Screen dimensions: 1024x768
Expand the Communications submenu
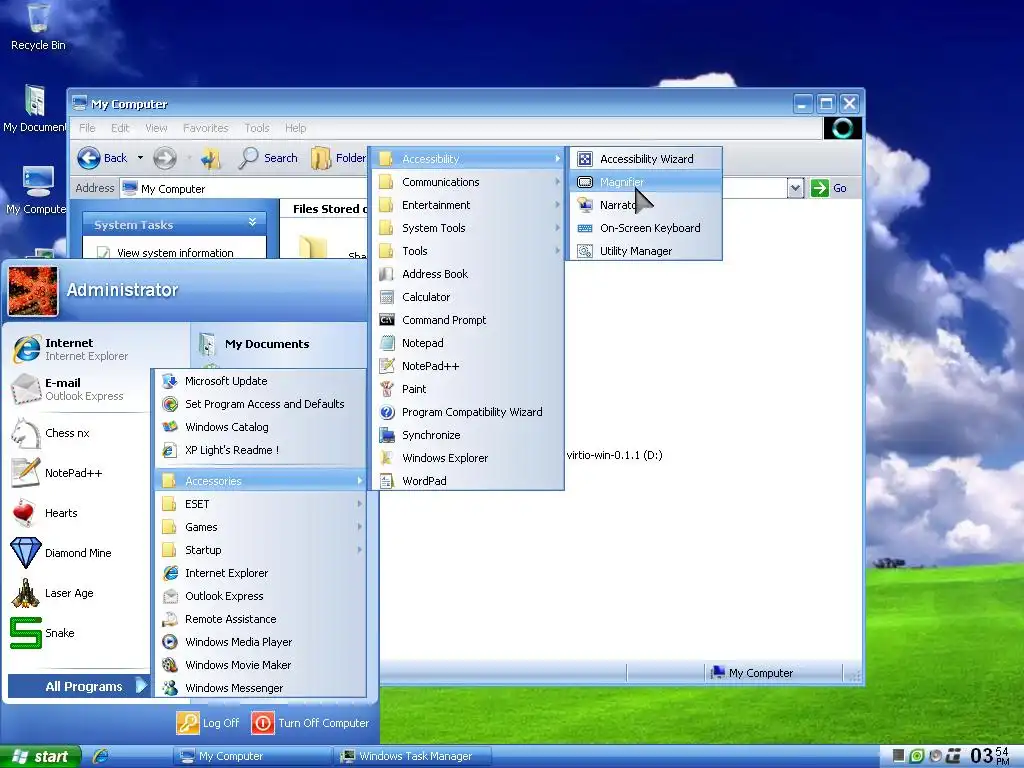click(x=468, y=182)
